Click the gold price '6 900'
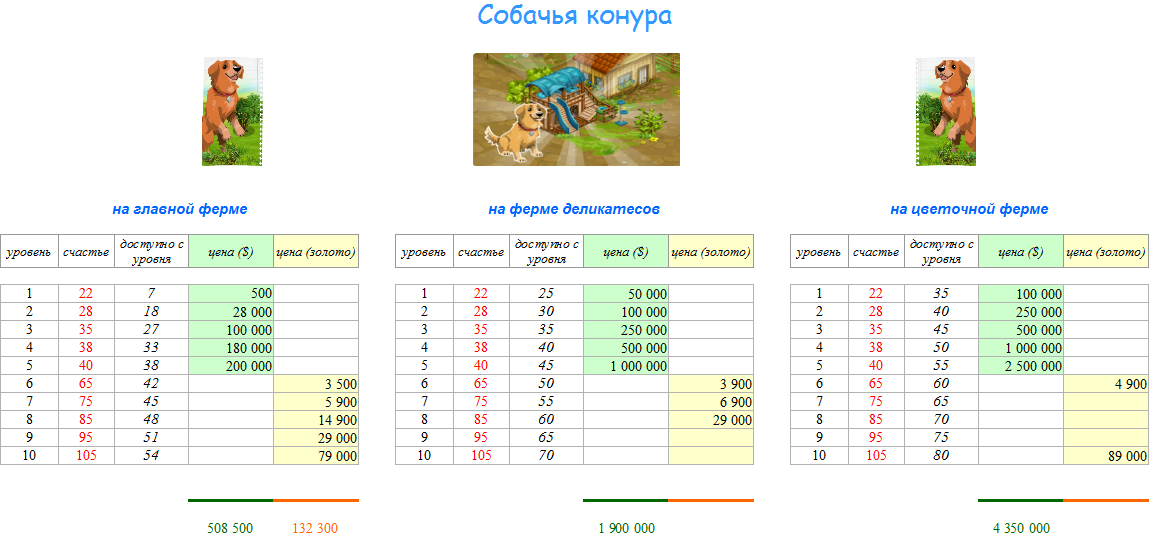Screen dimensions: 1154x549 (x=711, y=402)
